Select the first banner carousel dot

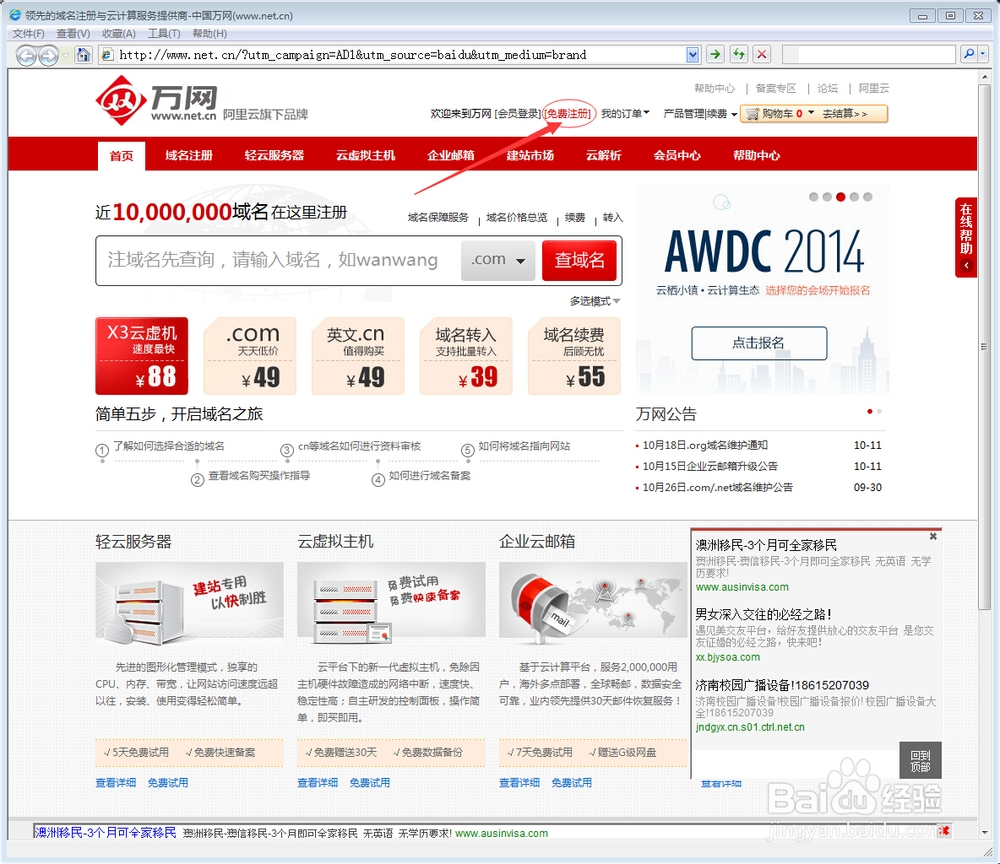click(813, 197)
